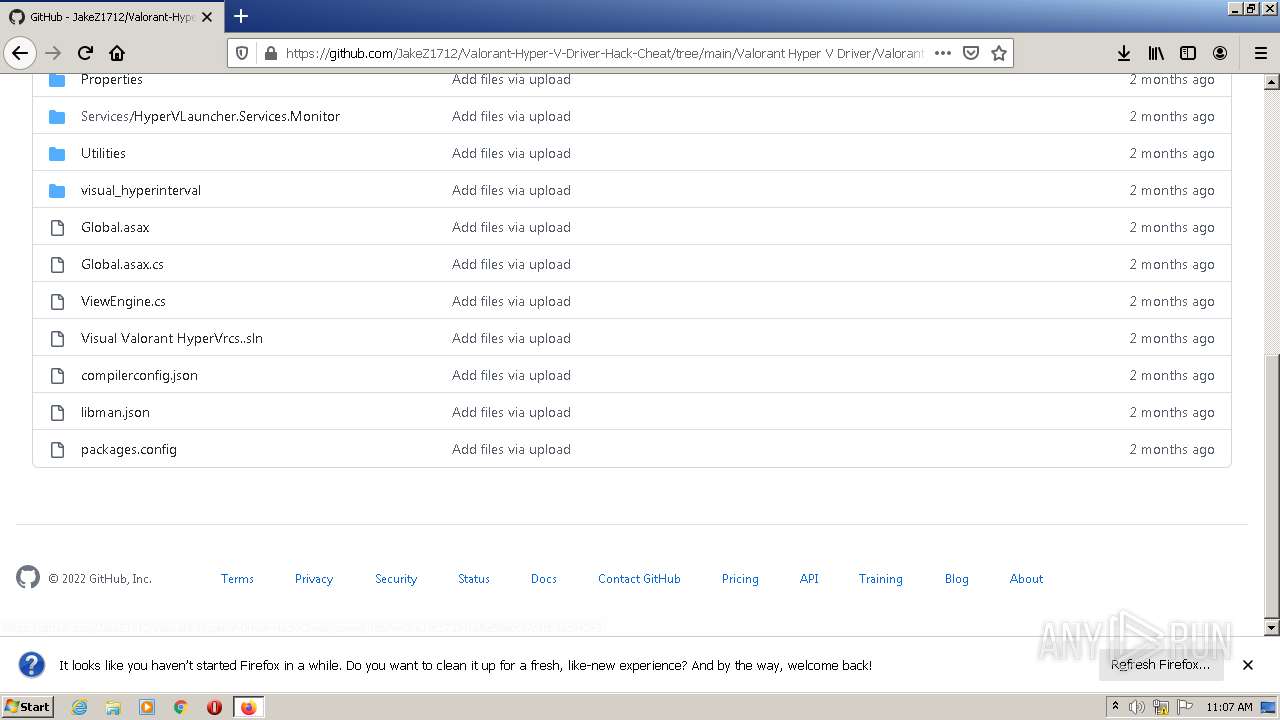1280x720 pixels.
Task: Toggle the Firefox sidebar view
Action: point(1188,53)
